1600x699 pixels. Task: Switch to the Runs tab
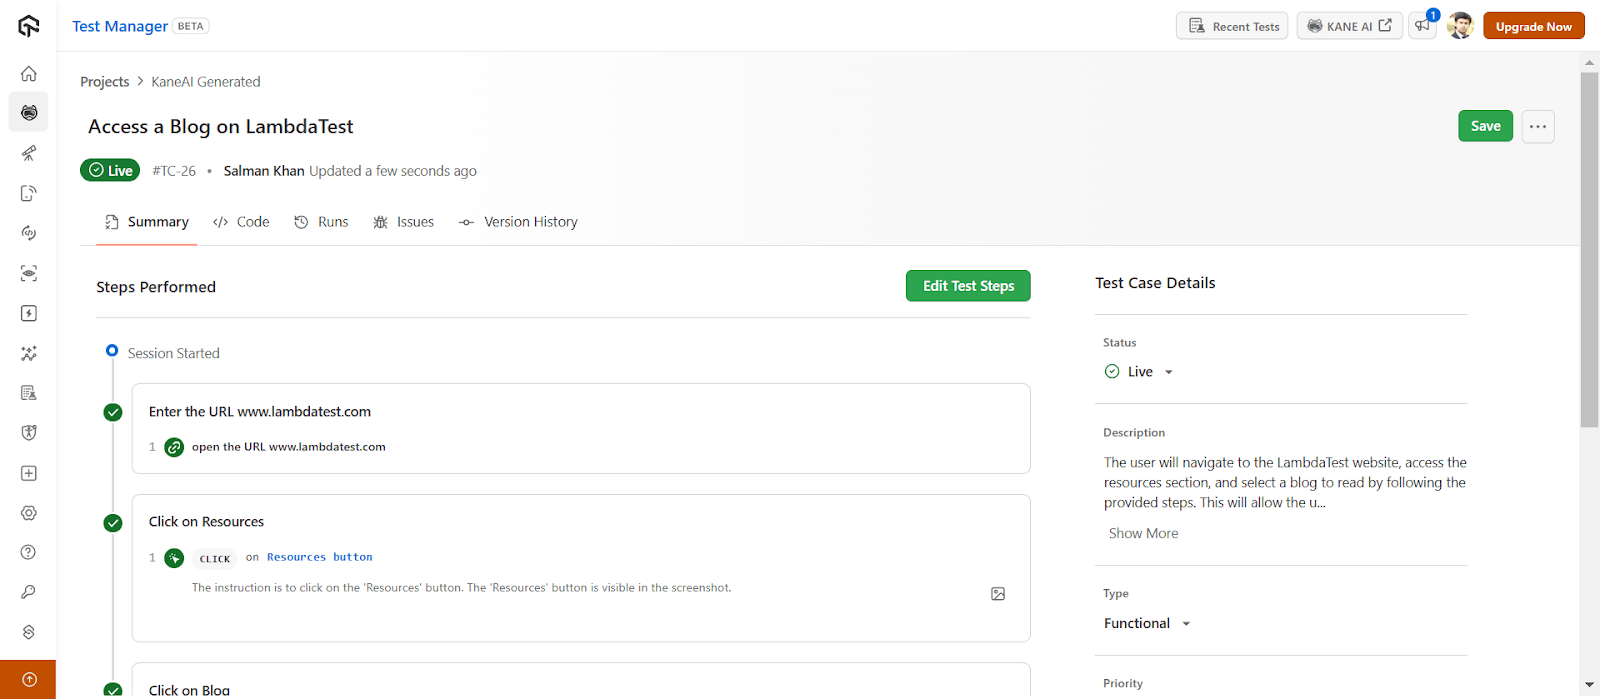(x=322, y=222)
